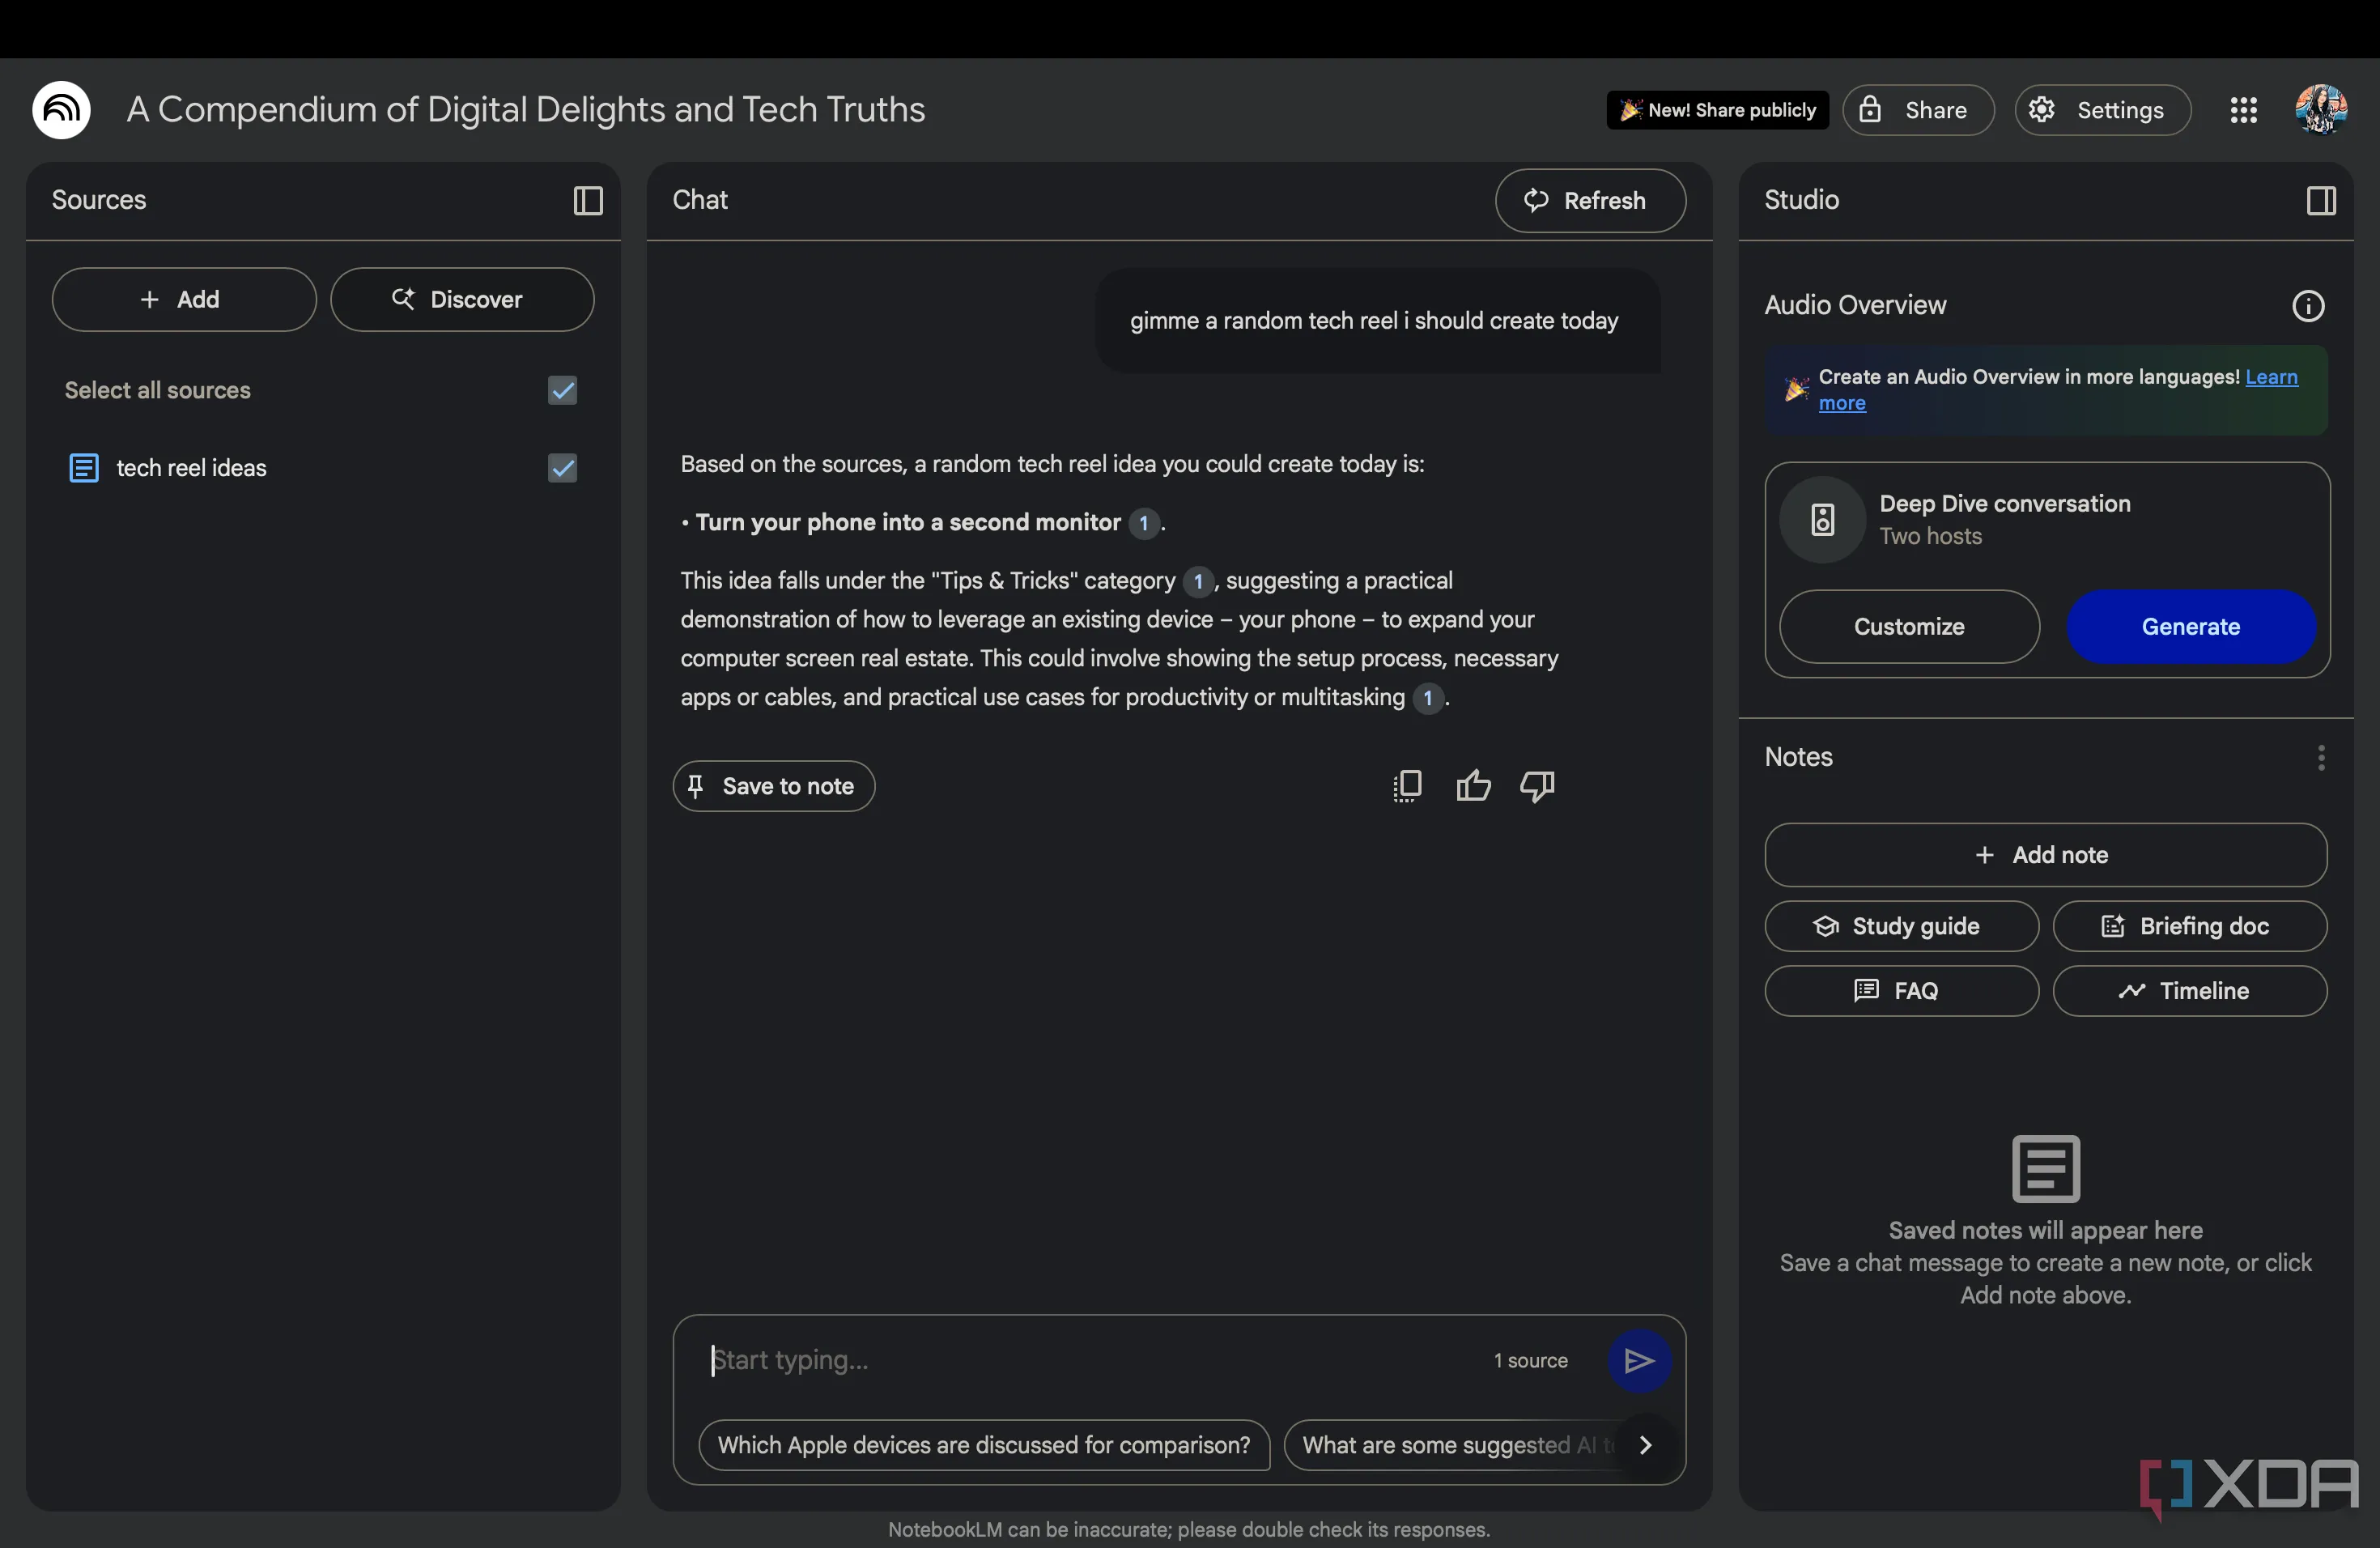The width and height of the screenshot is (2380, 1548).
Task: Open notebook Settings
Action: 2102,110
